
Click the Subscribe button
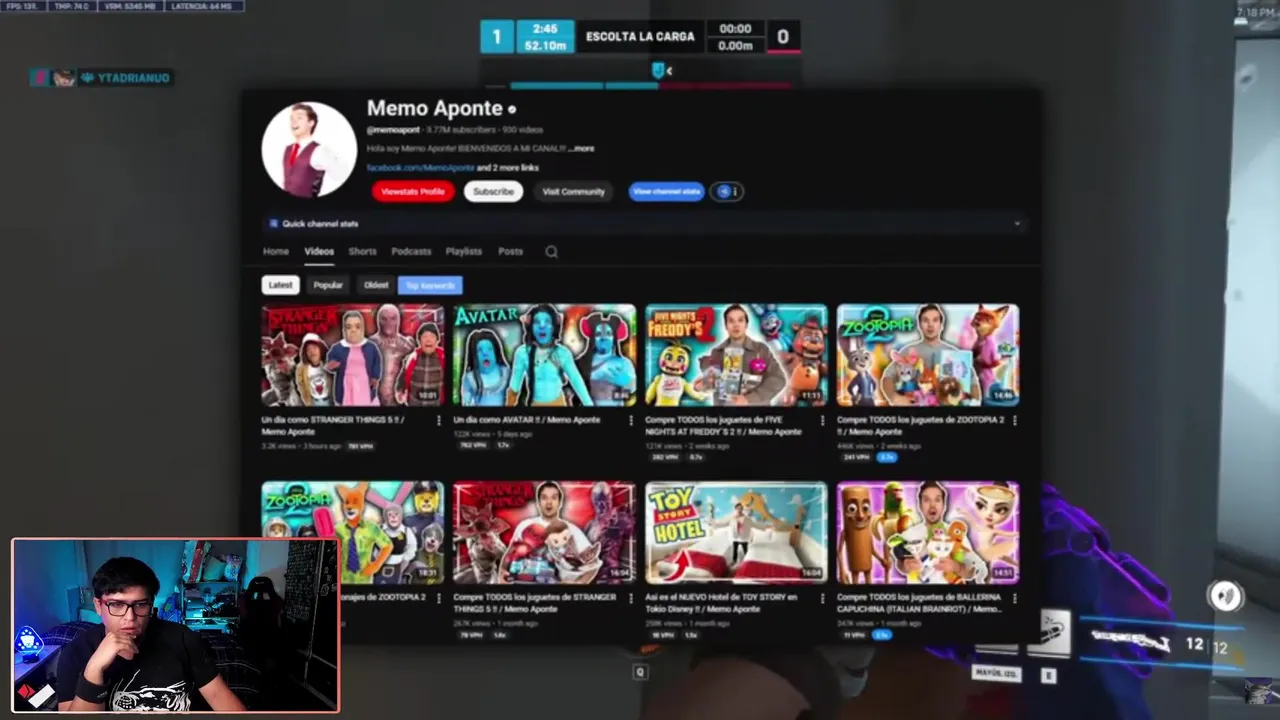pos(493,191)
